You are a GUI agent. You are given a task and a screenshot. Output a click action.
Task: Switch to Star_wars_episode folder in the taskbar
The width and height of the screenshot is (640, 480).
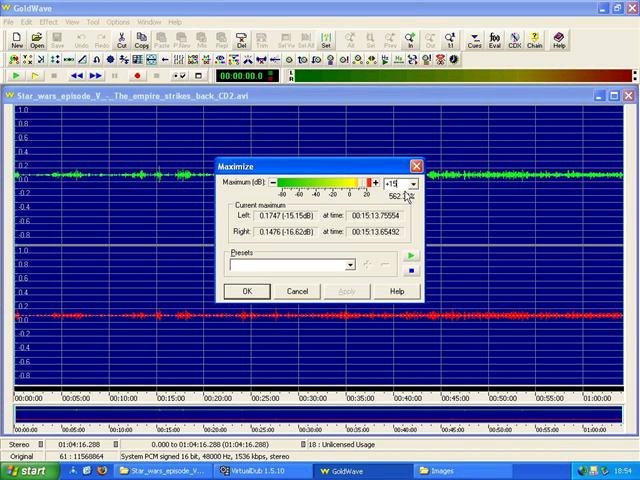pyautogui.click(x=162, y=471)
